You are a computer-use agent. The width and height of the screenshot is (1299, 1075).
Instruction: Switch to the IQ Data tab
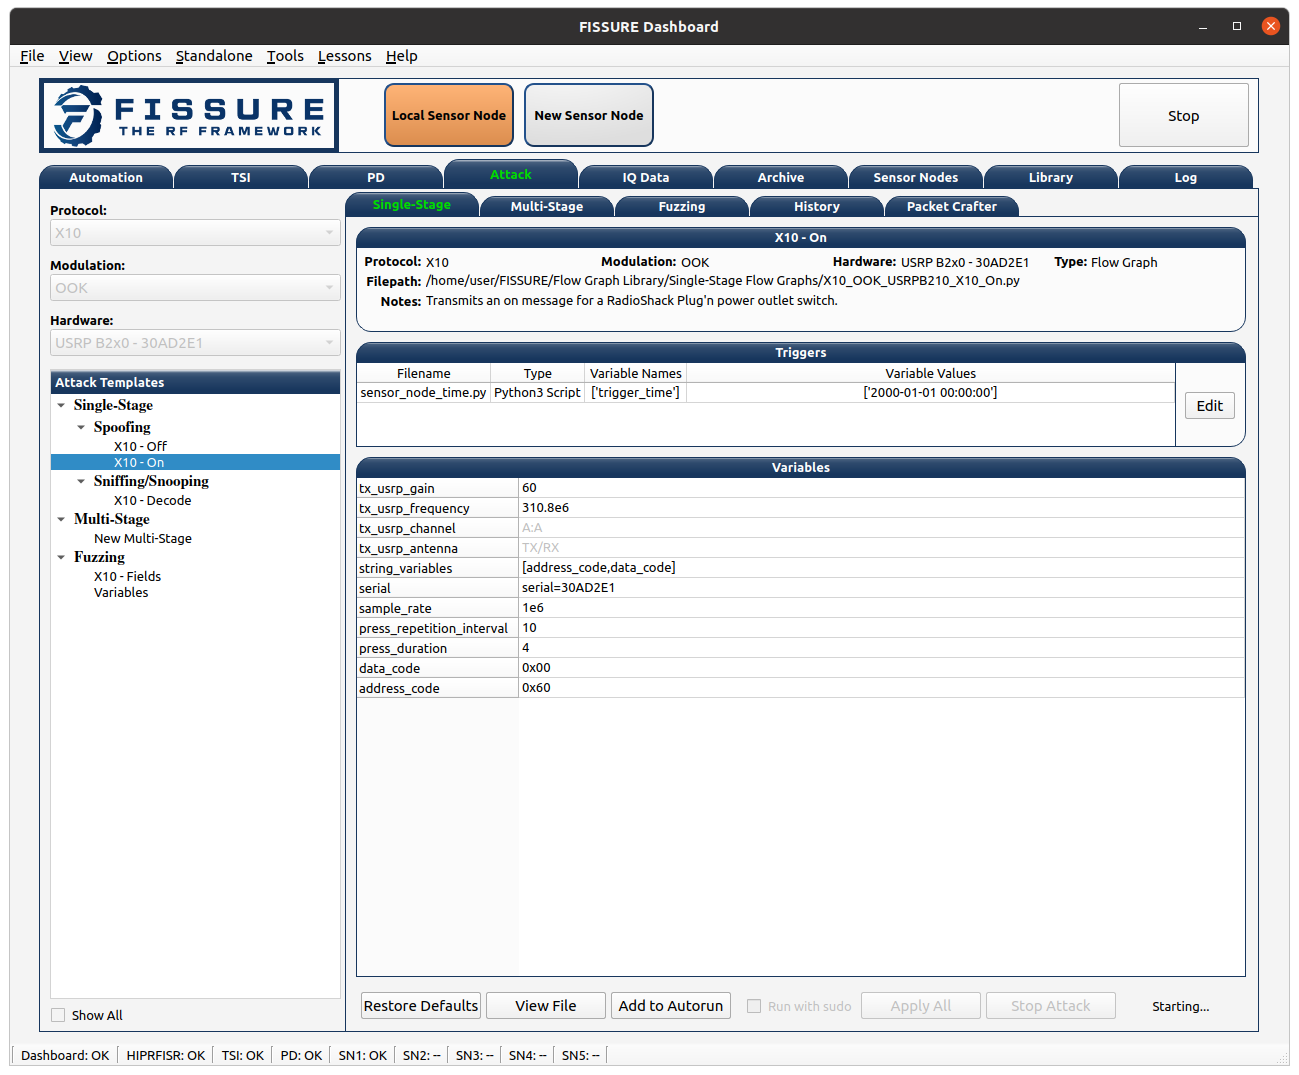coord(646,177)
